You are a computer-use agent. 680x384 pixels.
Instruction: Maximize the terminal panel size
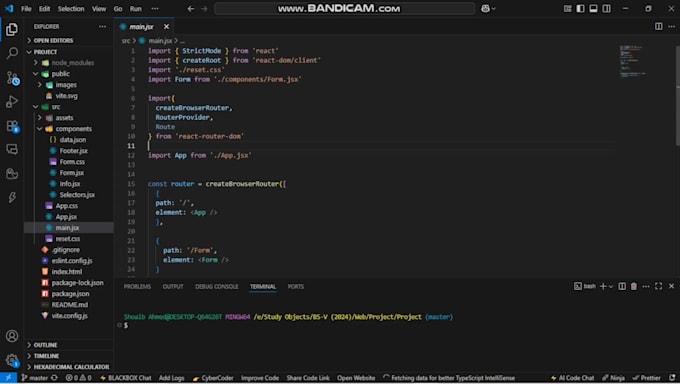click(x=658, y=286)
